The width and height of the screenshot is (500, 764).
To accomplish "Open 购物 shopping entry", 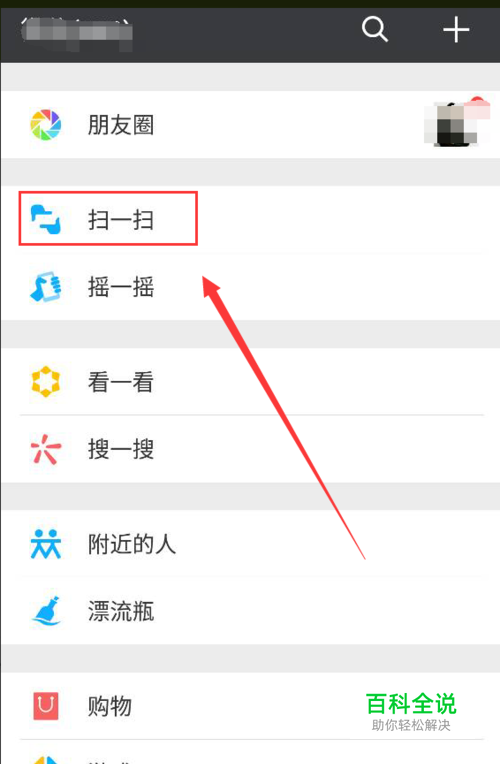I will 250,706.
